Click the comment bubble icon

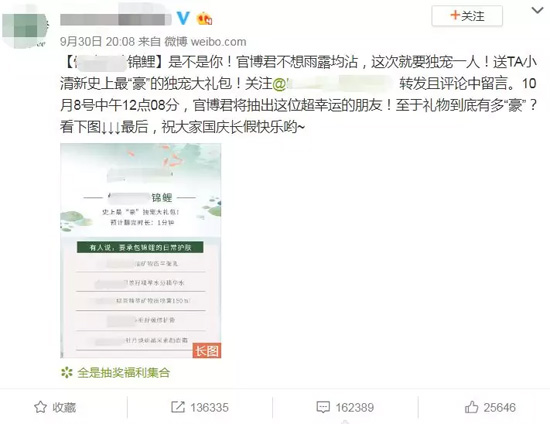point(323,407)
